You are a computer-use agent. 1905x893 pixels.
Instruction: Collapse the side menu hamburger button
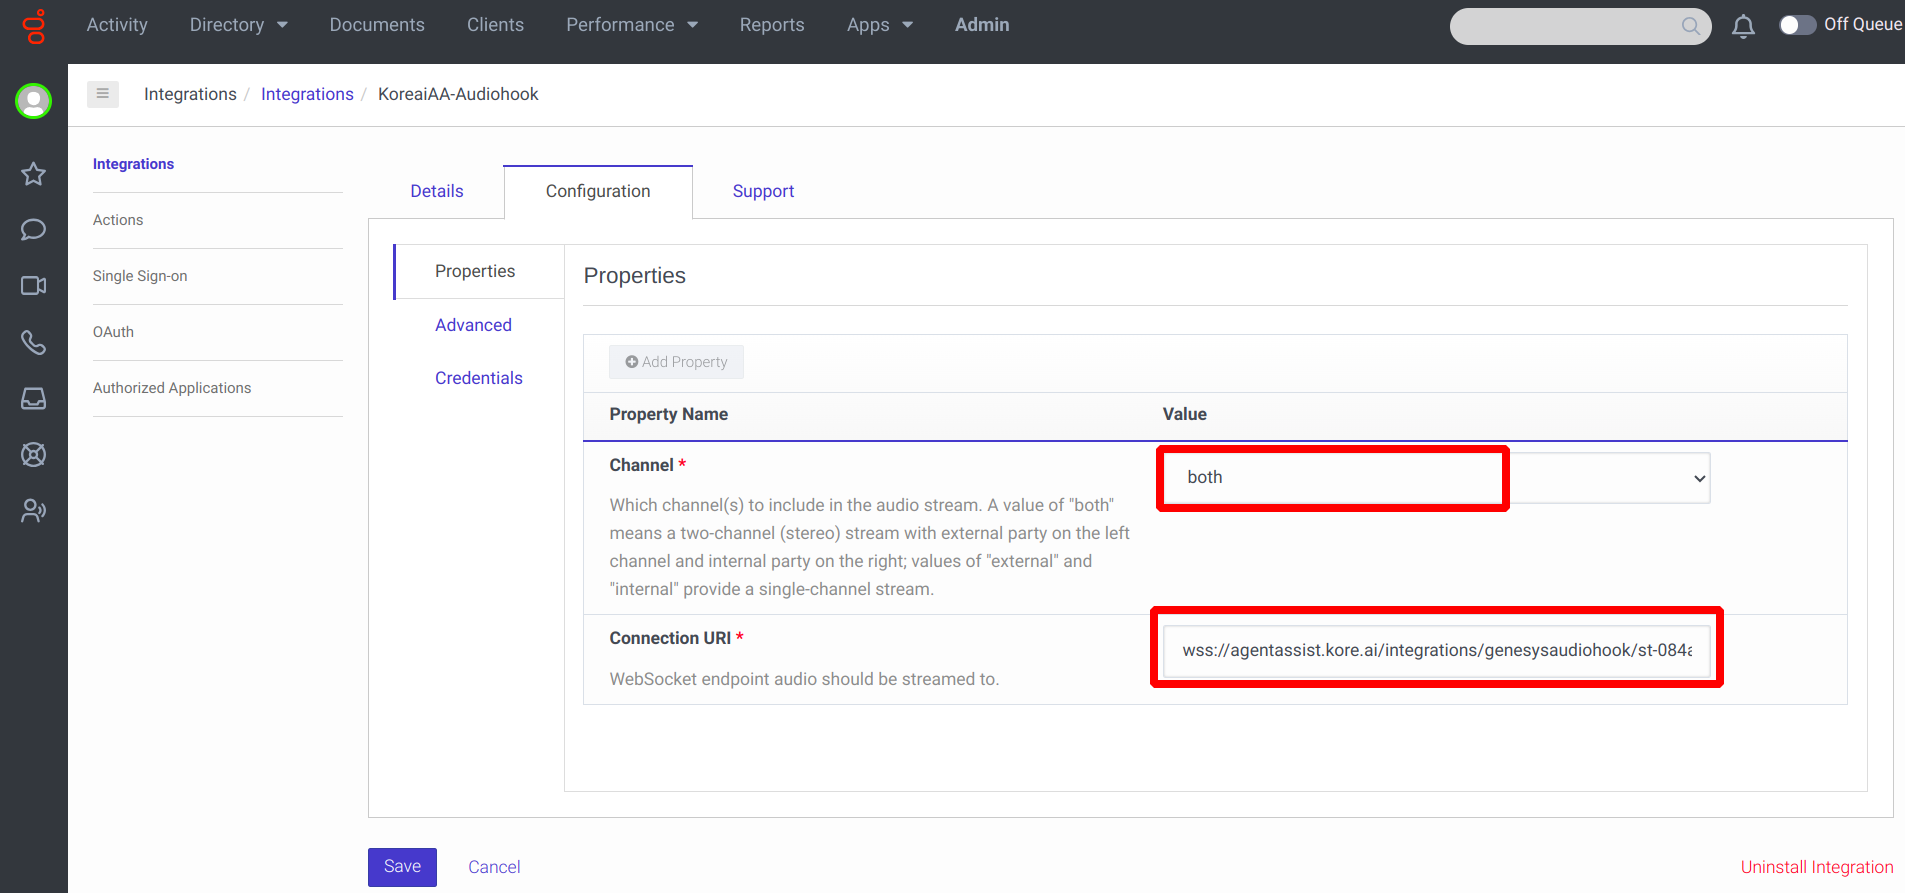click(x=102, y=94)
